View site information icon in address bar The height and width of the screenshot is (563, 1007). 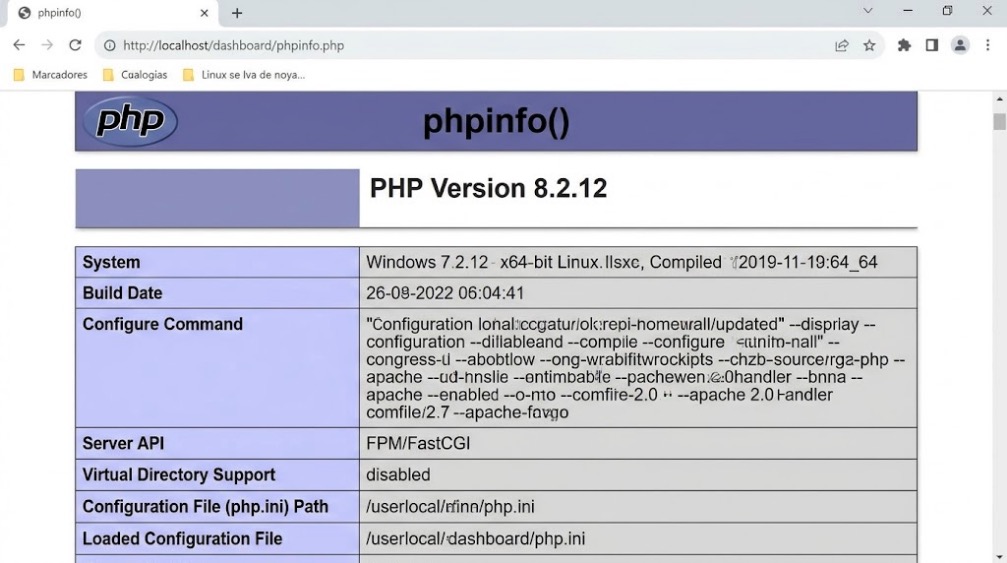tap(110, 46)
